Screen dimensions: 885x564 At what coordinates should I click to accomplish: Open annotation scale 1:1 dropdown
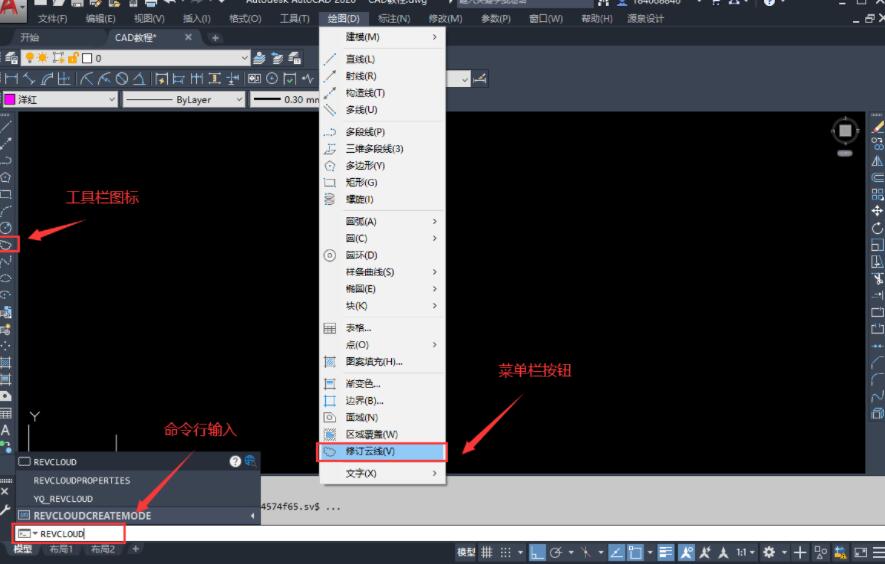click(x=745, y=552)
